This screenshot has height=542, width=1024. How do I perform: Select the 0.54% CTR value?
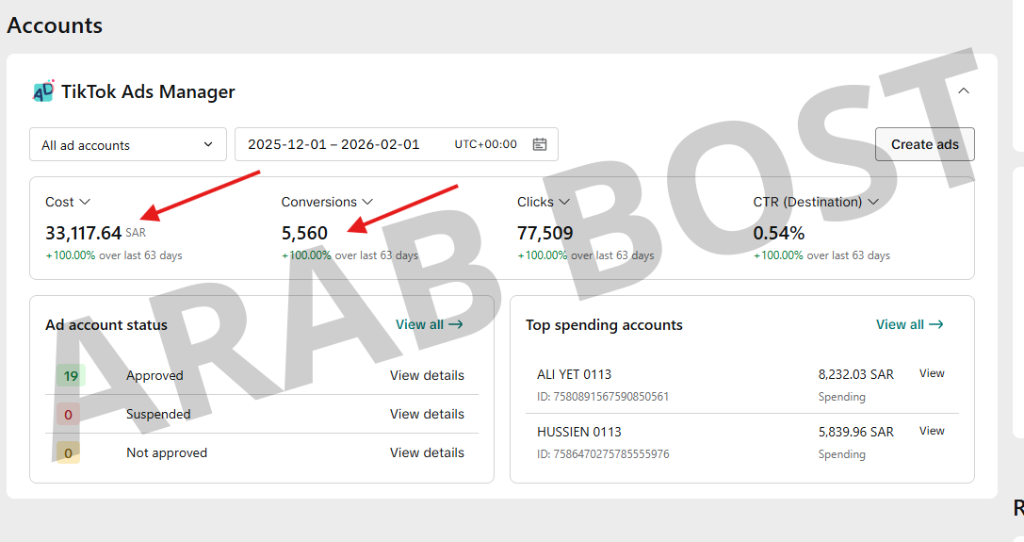coord(778,233)
